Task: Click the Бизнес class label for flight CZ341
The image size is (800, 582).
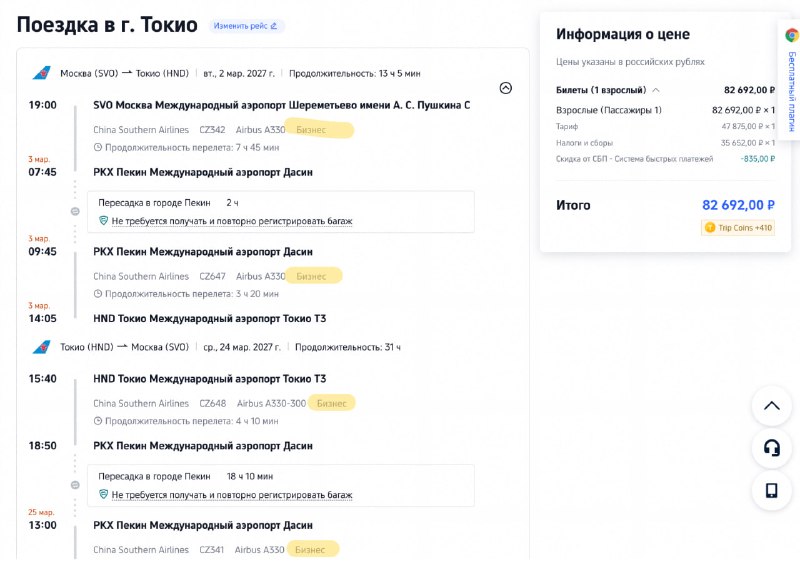Action: coord(310,549)
